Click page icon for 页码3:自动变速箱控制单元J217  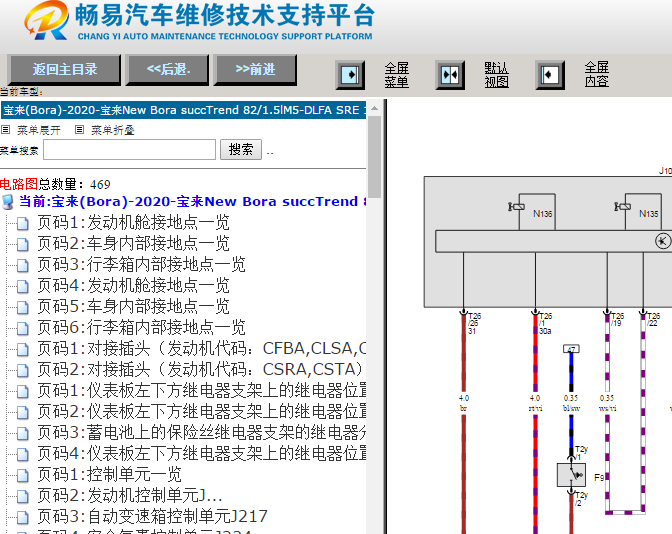[x=23, y=517]
